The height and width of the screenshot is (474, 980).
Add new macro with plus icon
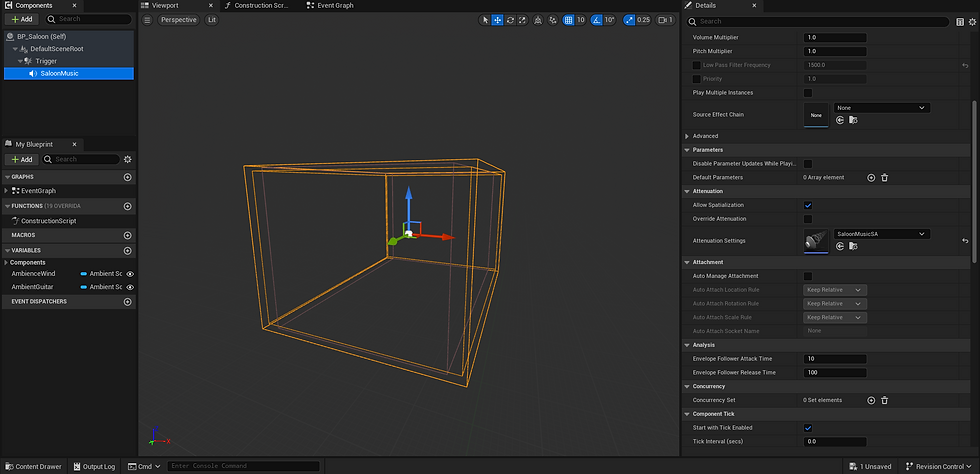coord(128,236)
